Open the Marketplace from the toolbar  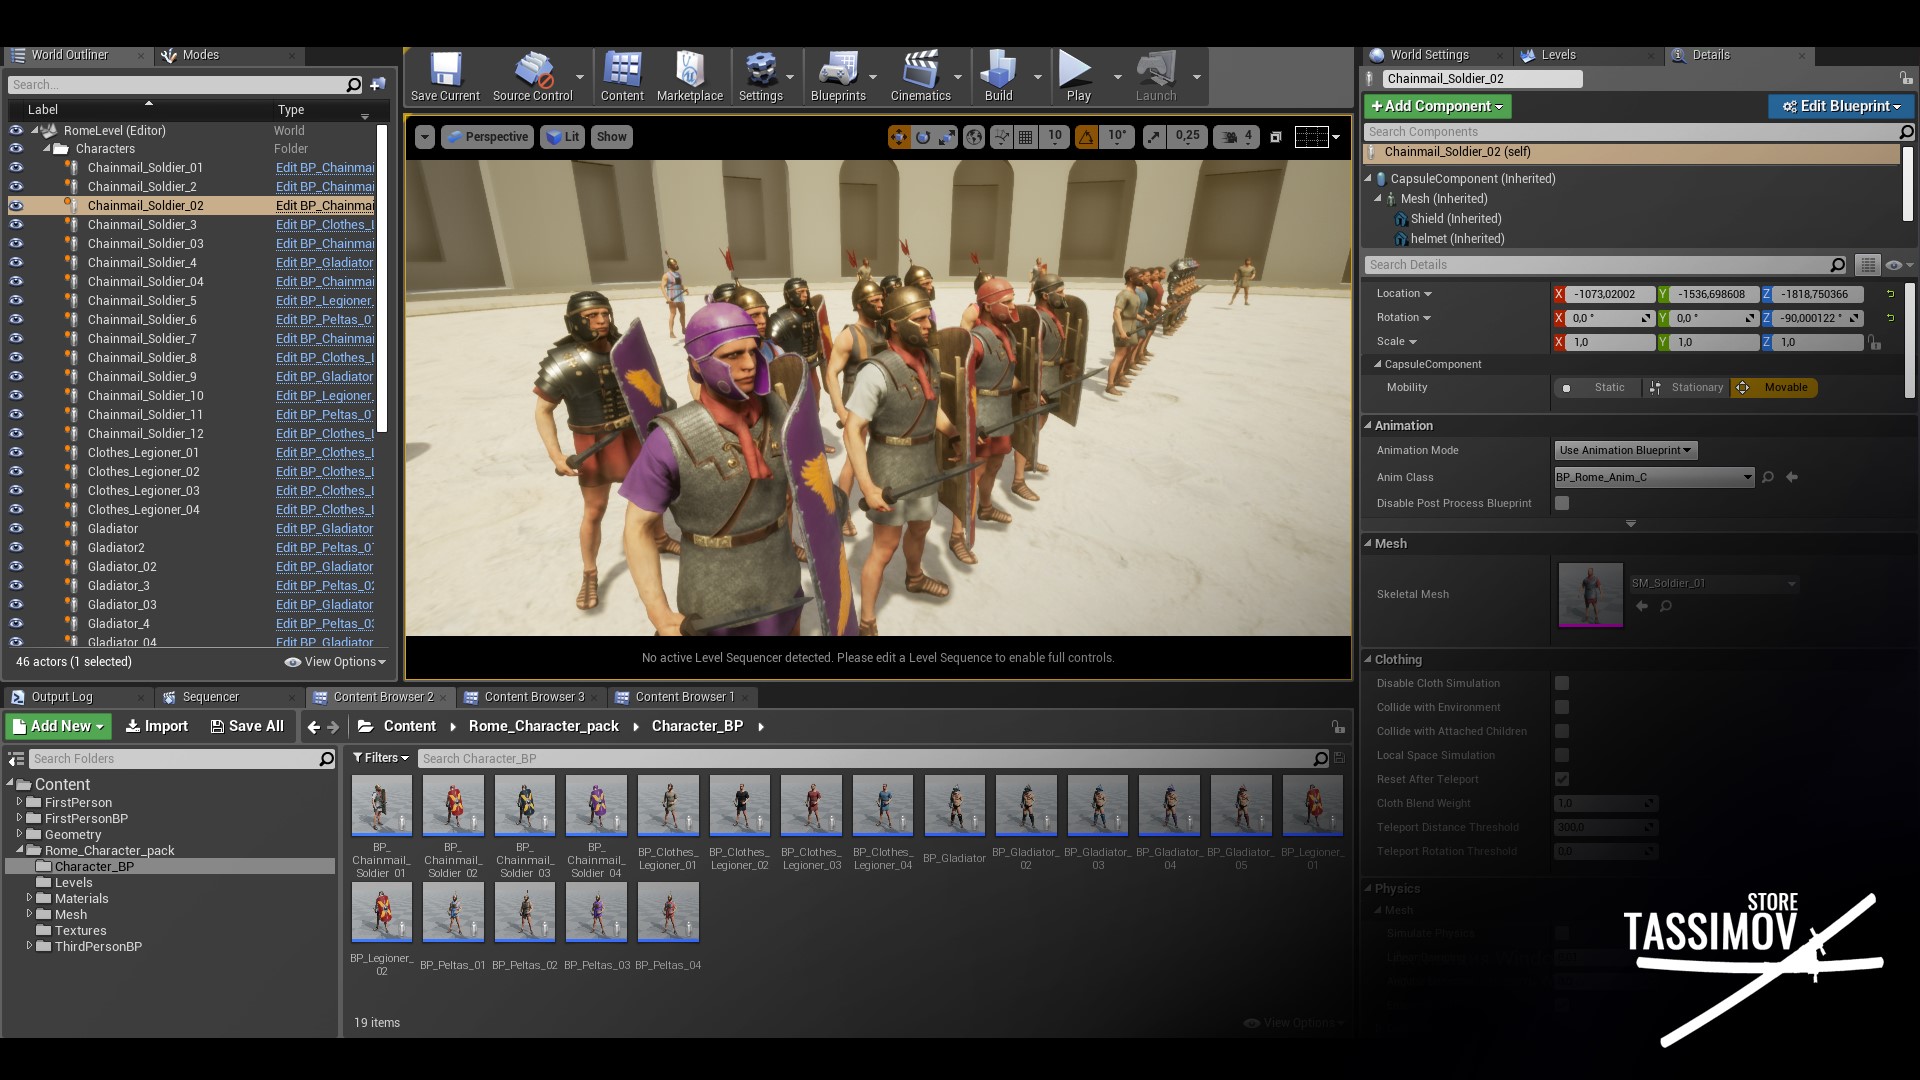pyautogui.click(x=689, y=76)
